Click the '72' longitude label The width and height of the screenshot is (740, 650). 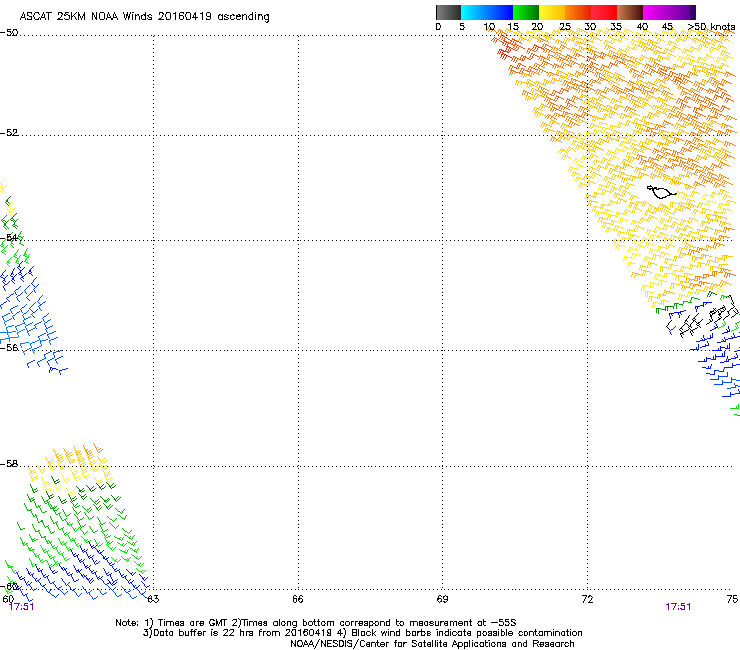587,599
